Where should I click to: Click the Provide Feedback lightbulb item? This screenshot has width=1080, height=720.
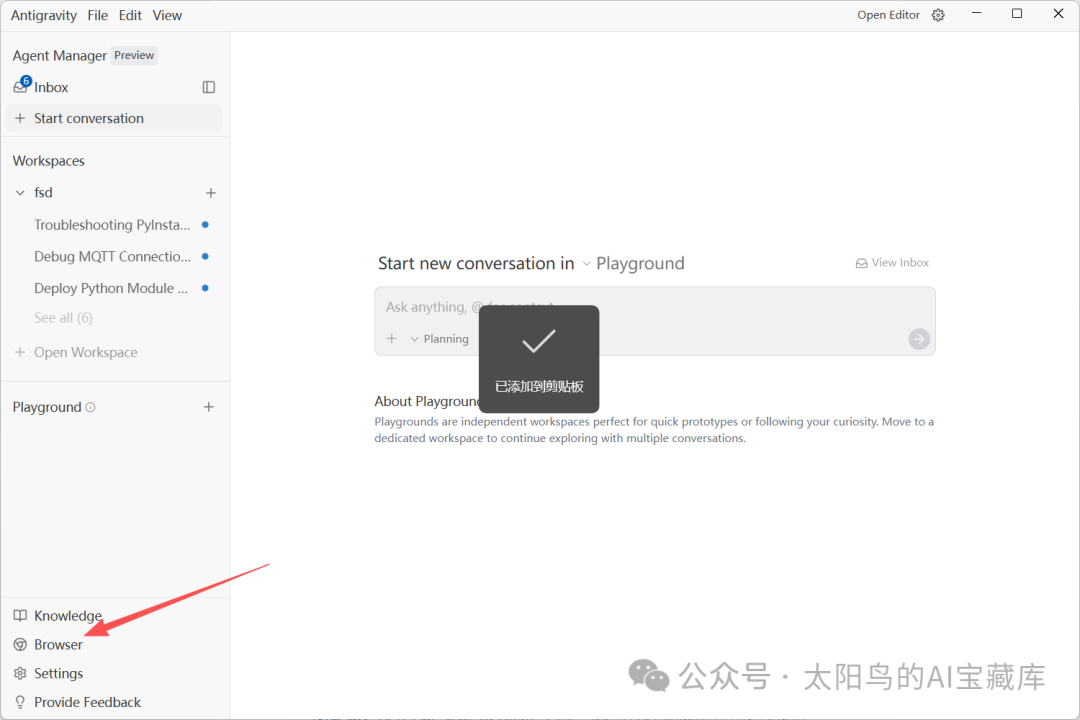click(76, 701)
